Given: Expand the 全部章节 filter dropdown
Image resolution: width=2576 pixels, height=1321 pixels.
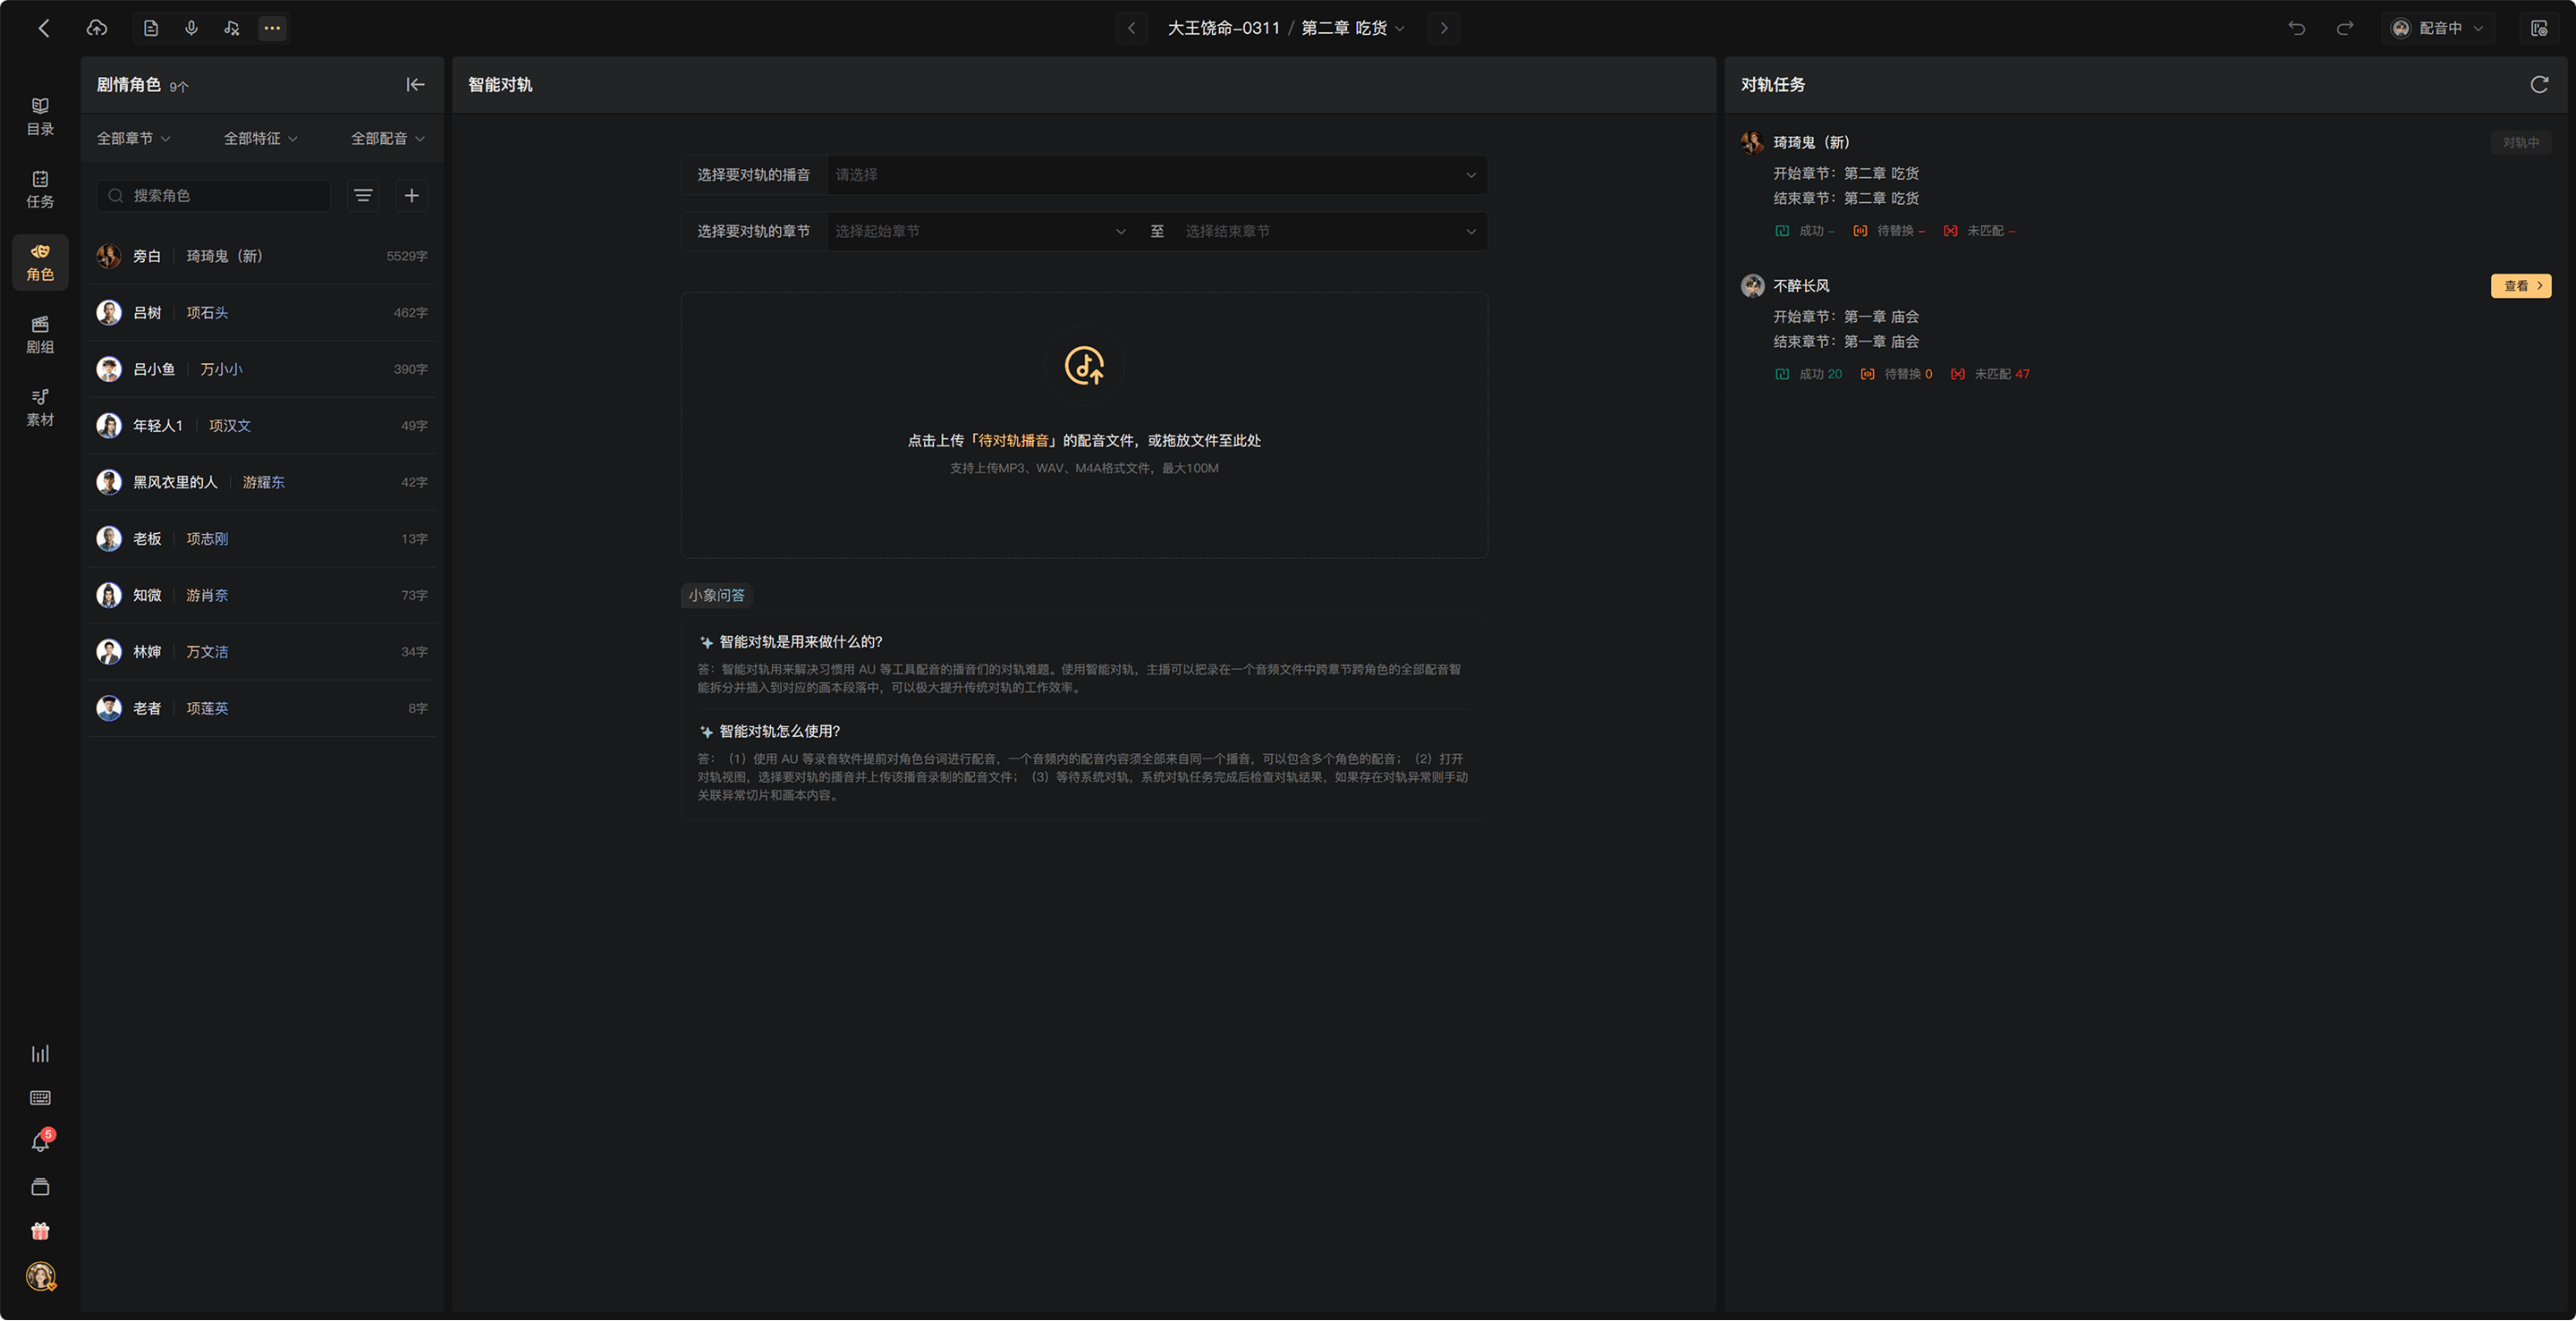Looking at the screenshot, I should tap(133, 139).
